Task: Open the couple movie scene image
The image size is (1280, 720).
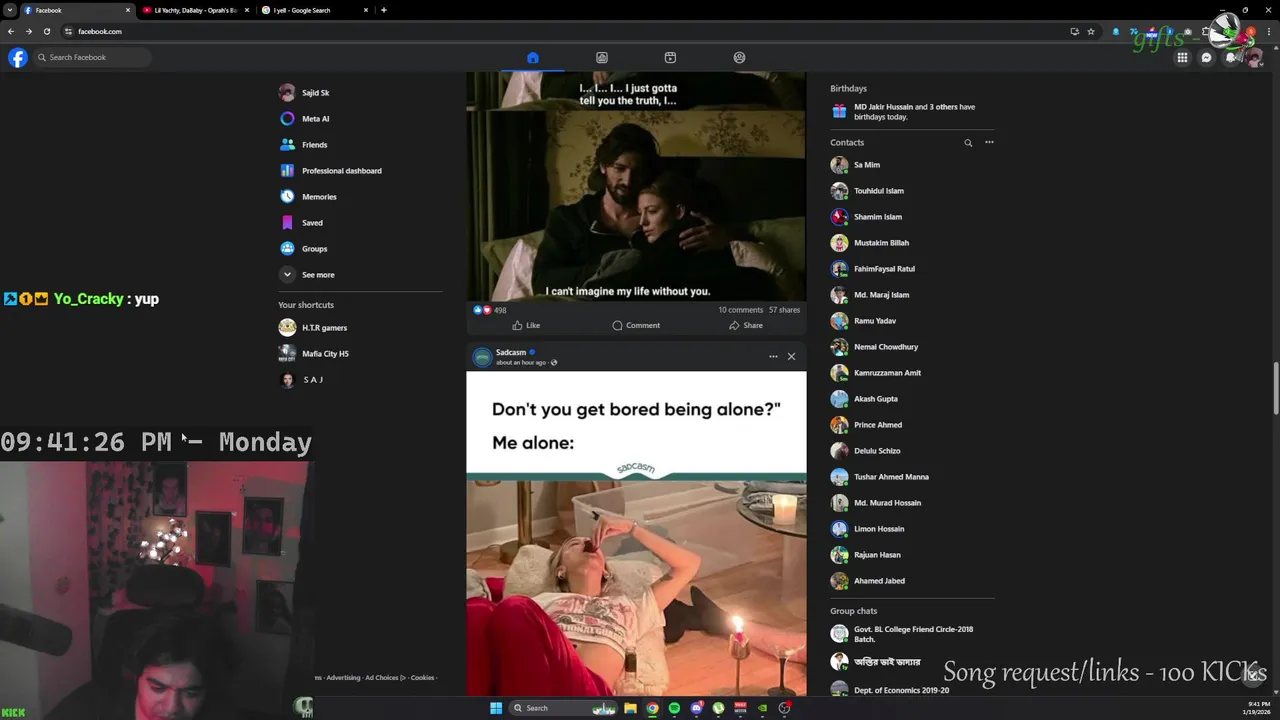Action: [636, 186]
